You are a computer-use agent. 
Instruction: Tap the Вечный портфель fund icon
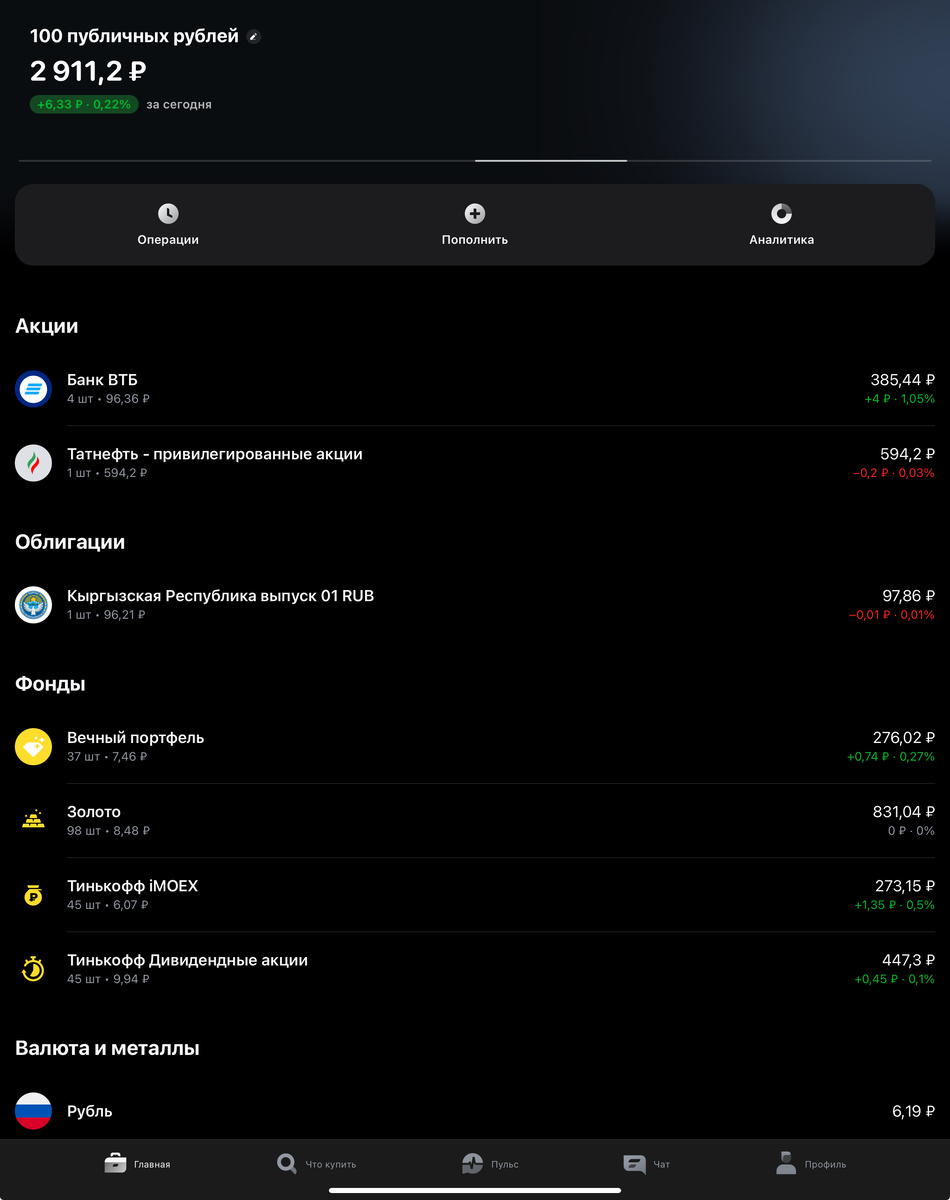click(x=33, y=747)
